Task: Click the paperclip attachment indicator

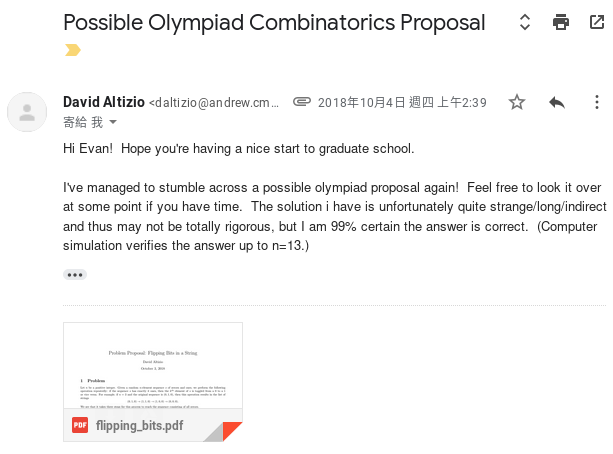Action: [x=301, y=102]
